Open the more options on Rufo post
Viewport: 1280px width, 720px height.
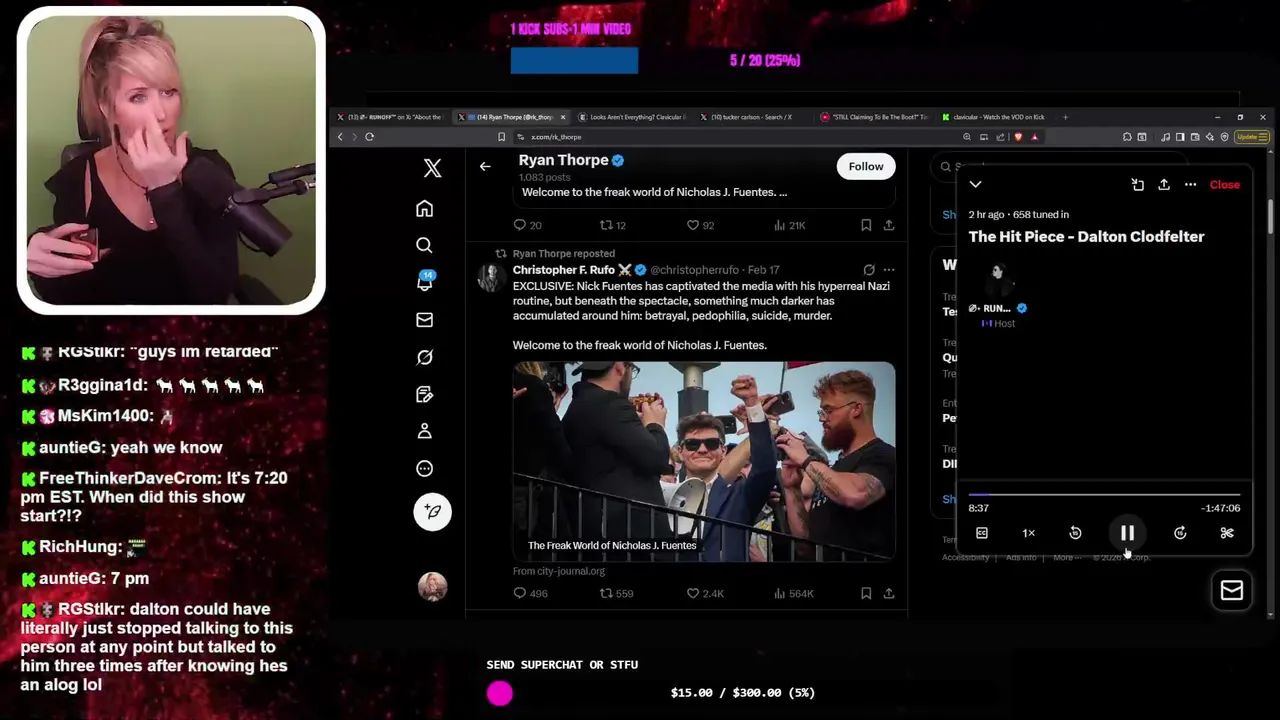pyautogui.click(x=888, y=270)
